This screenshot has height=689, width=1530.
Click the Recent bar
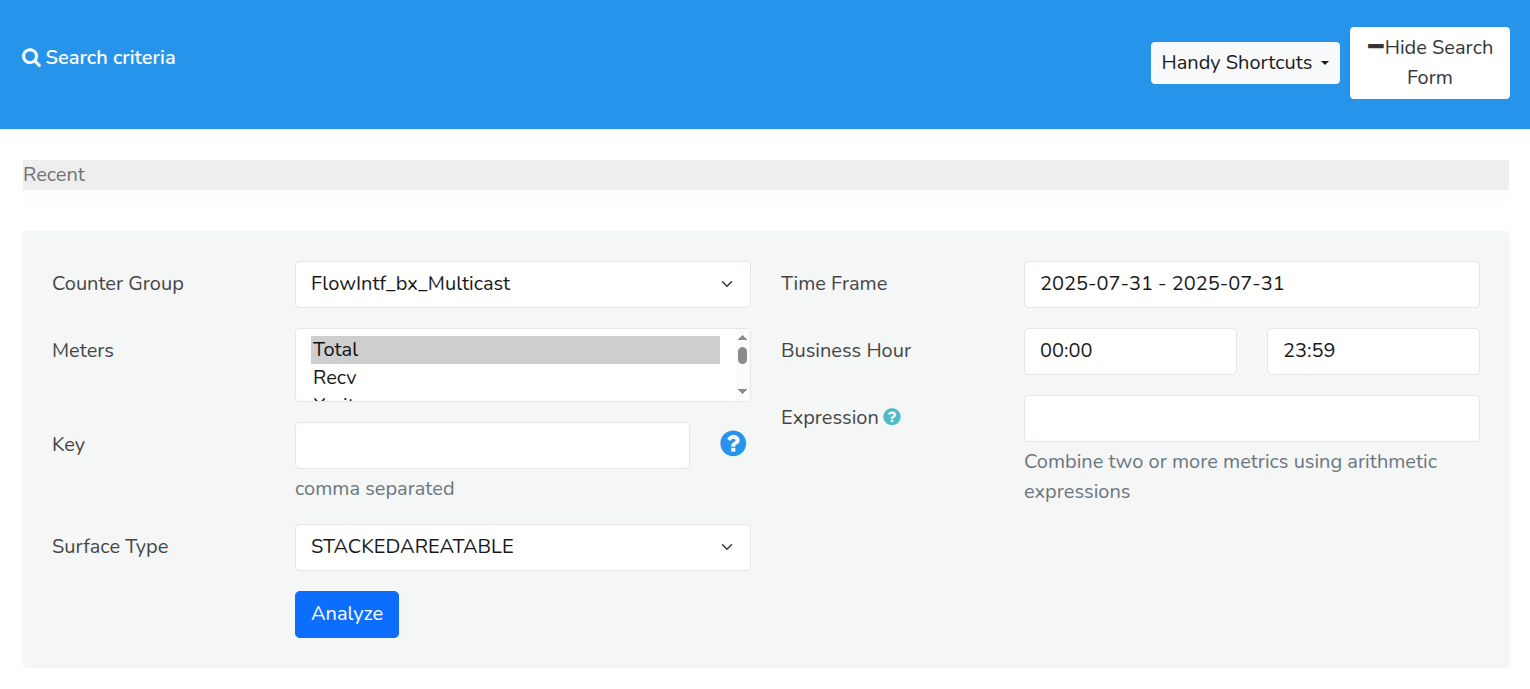pyautogui.click(x=765, y=175)
